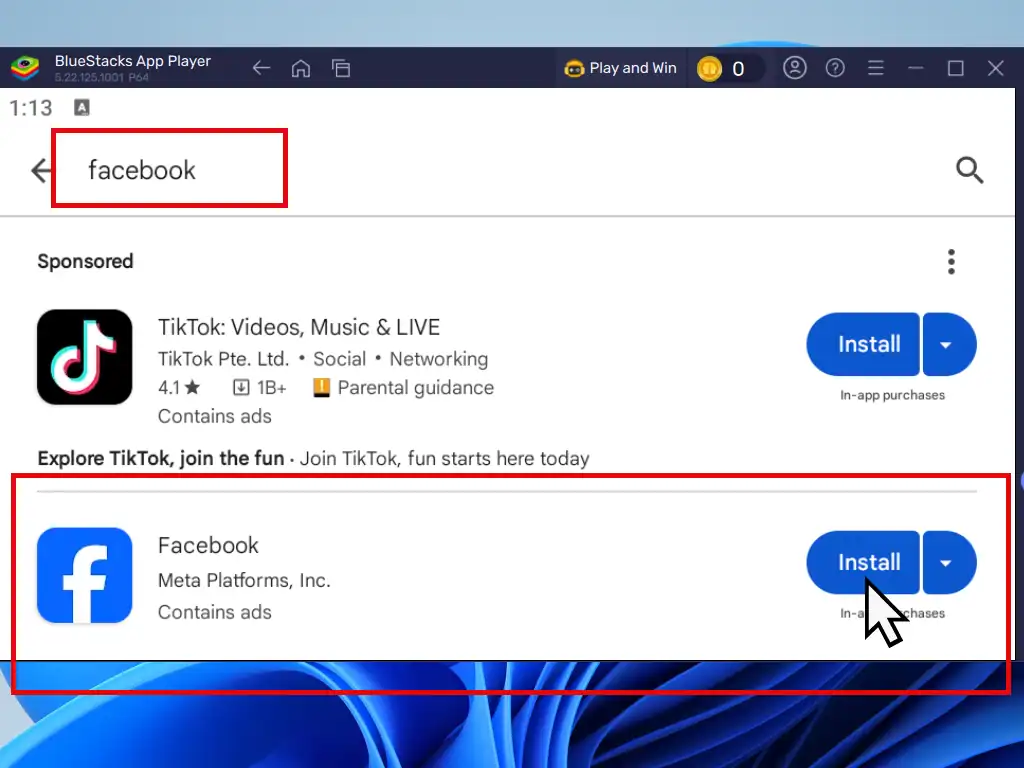1024x768 pixels.
Task: Install the TikTok app
Action: coord(863,344)
